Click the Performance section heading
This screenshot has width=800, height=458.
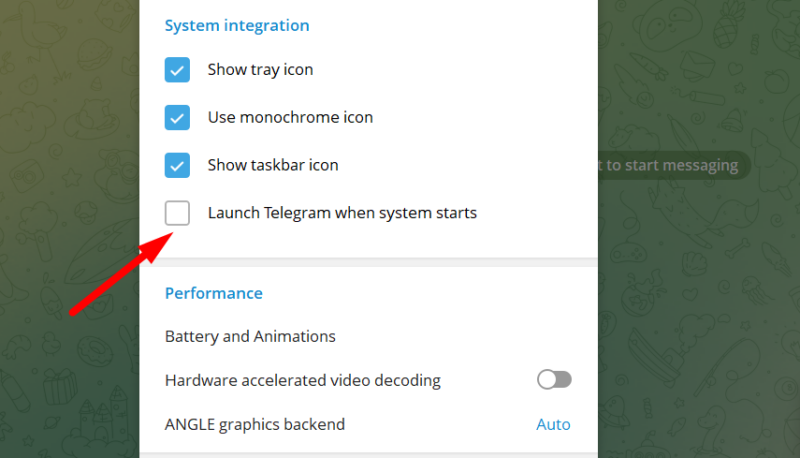coord(214,293)
